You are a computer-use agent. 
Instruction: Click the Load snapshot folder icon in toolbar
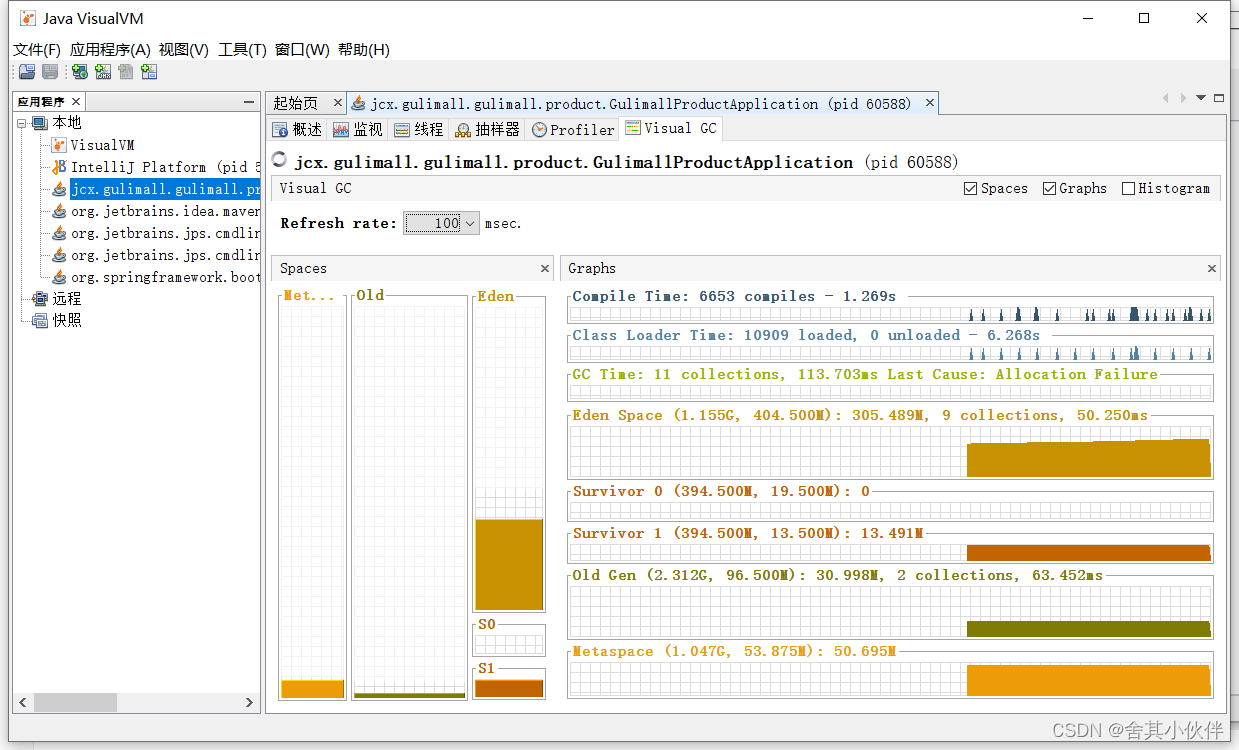[27, 72]
